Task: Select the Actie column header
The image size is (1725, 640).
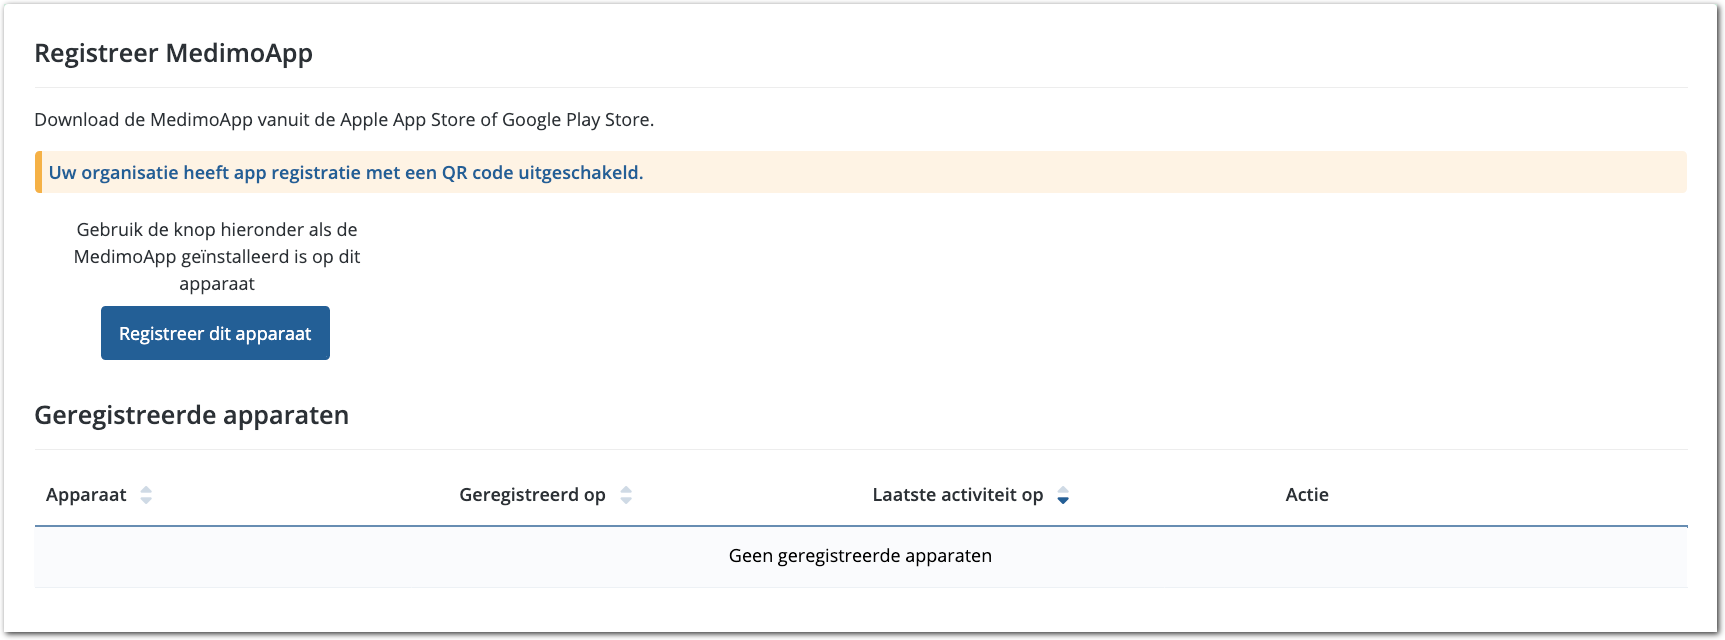Action: pos(1307,495)
